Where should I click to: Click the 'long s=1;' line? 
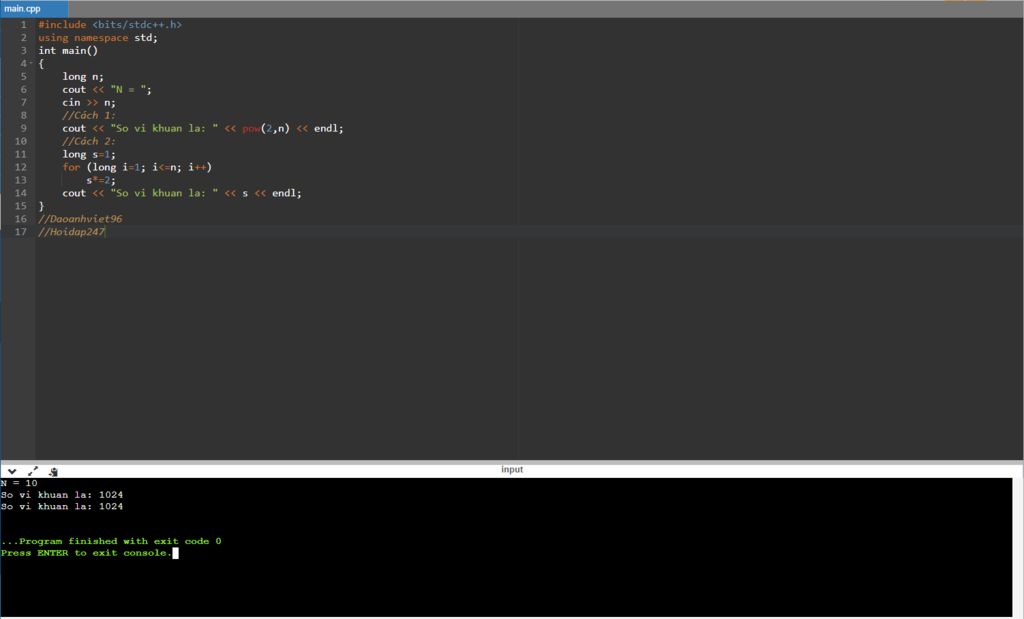(89, 154)
